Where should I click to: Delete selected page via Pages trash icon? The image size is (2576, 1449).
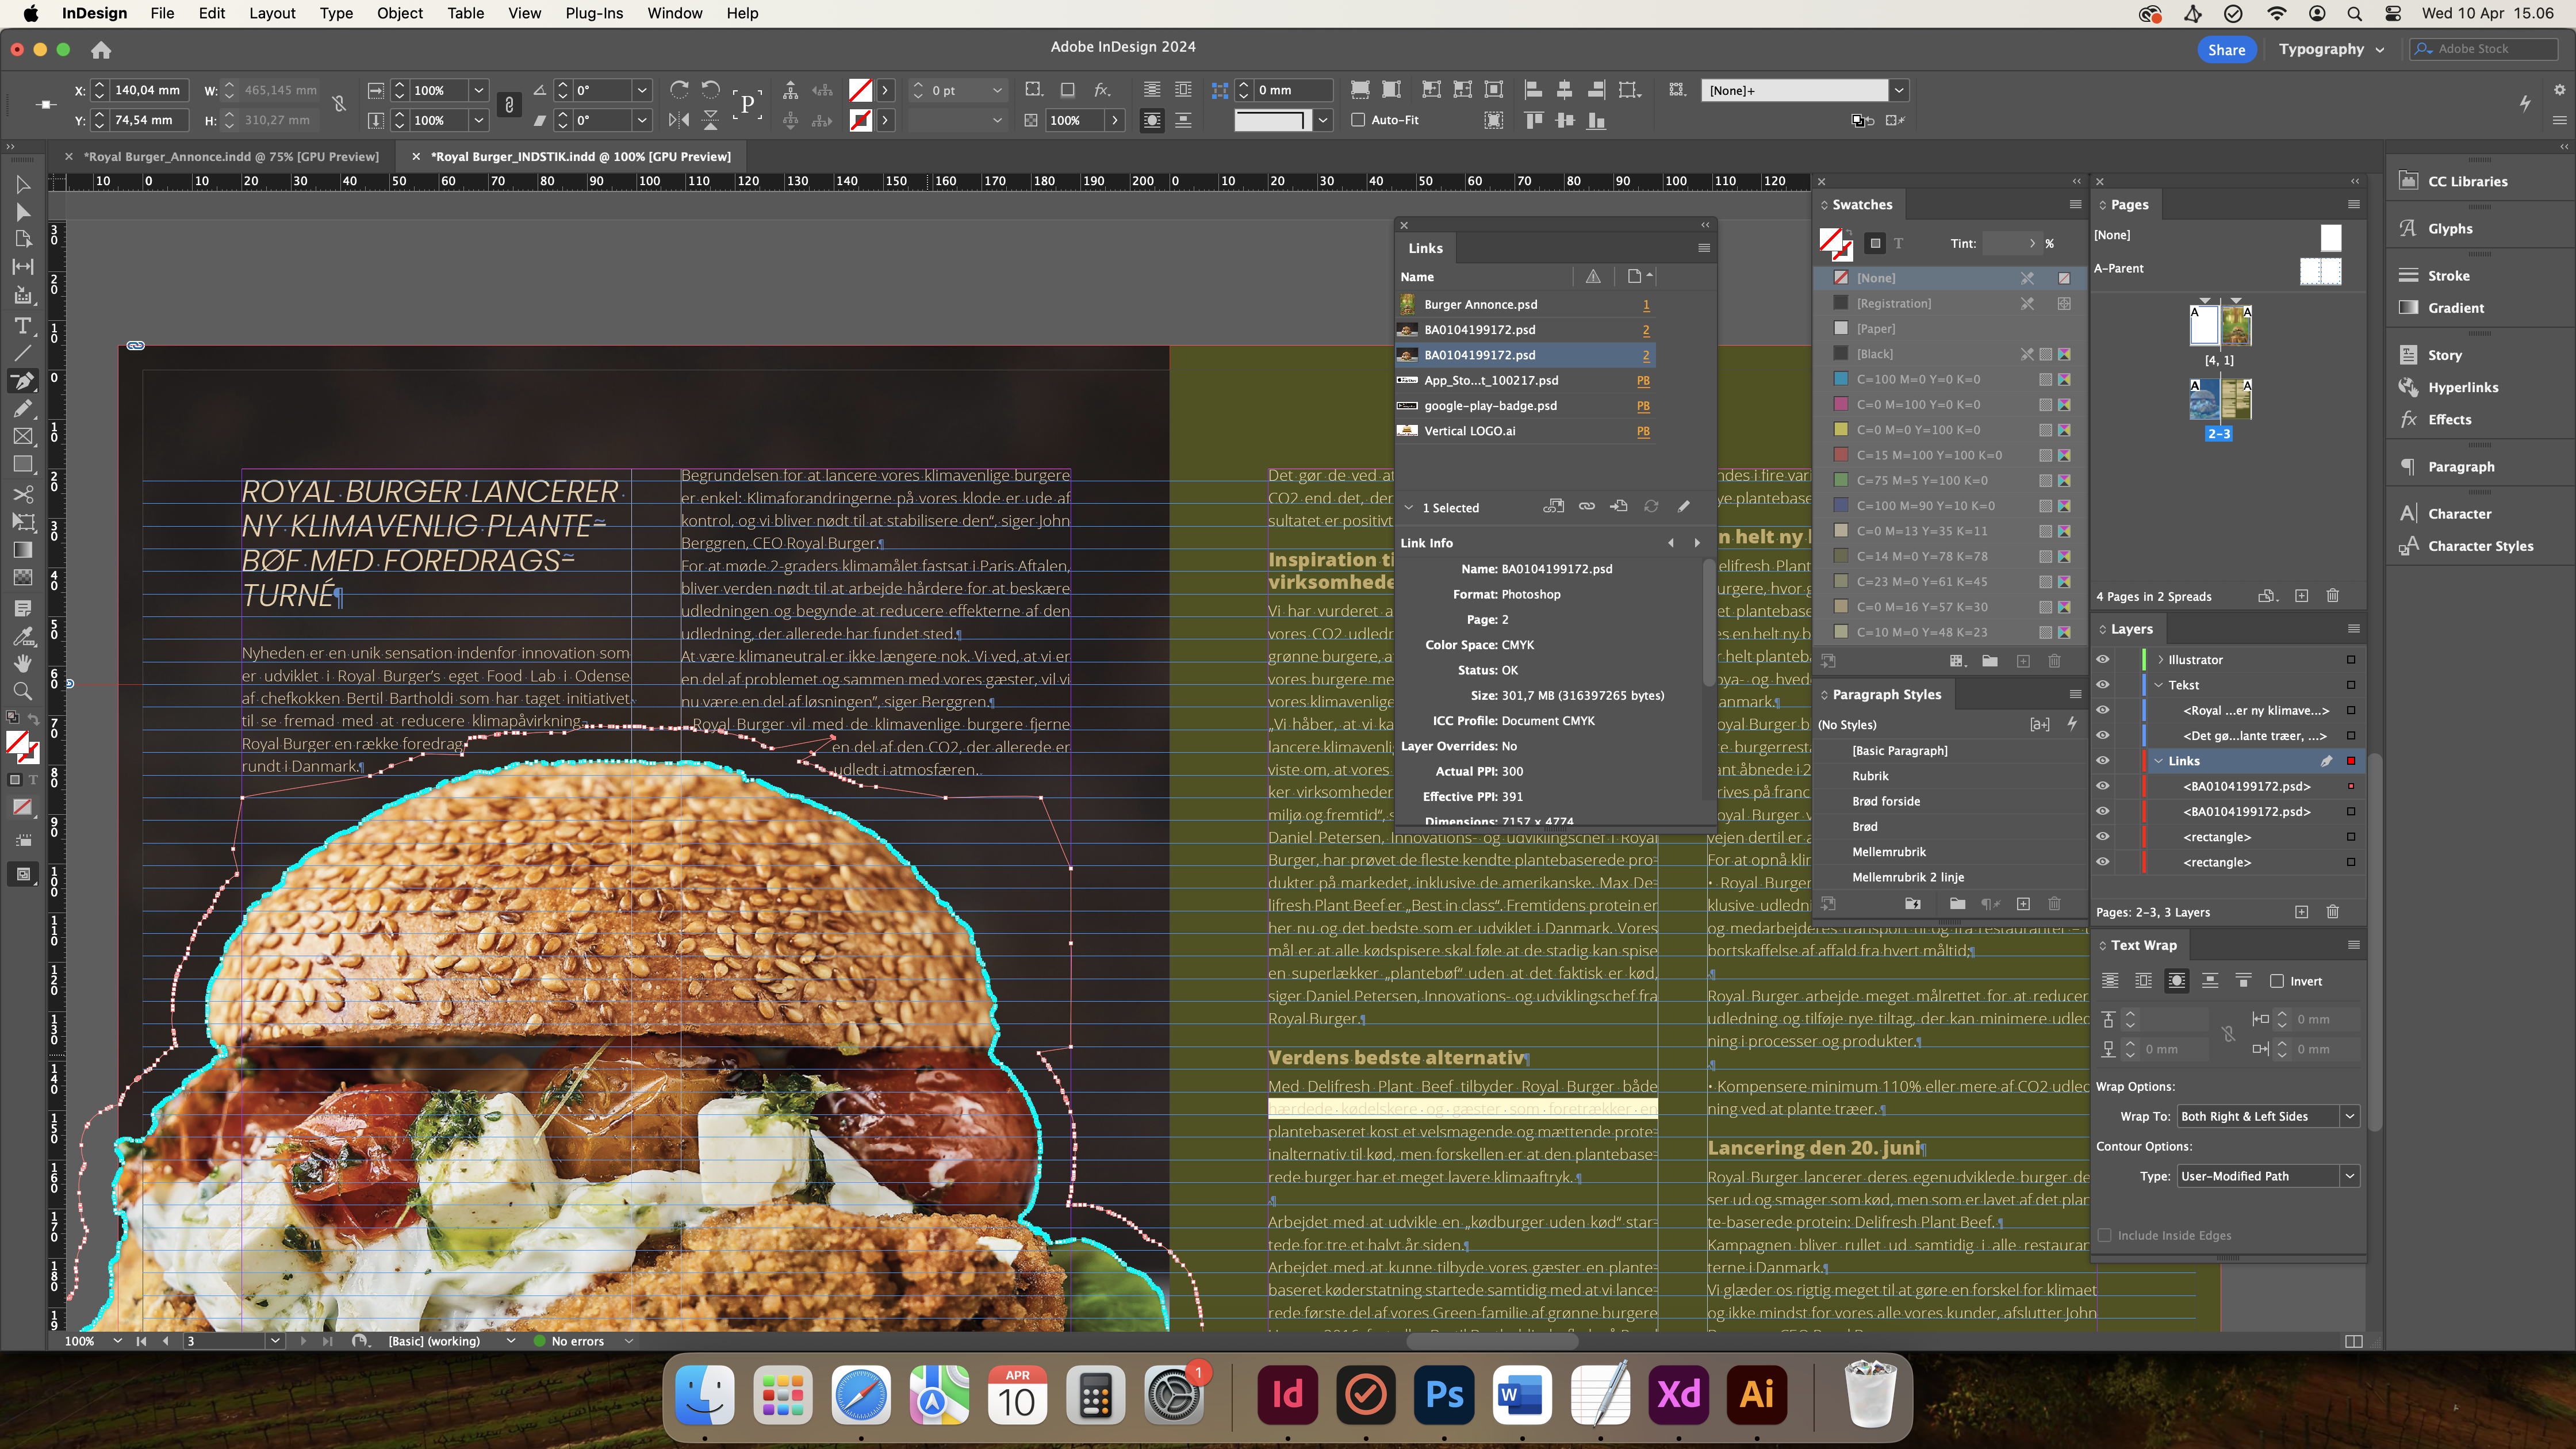point(2333,596)
